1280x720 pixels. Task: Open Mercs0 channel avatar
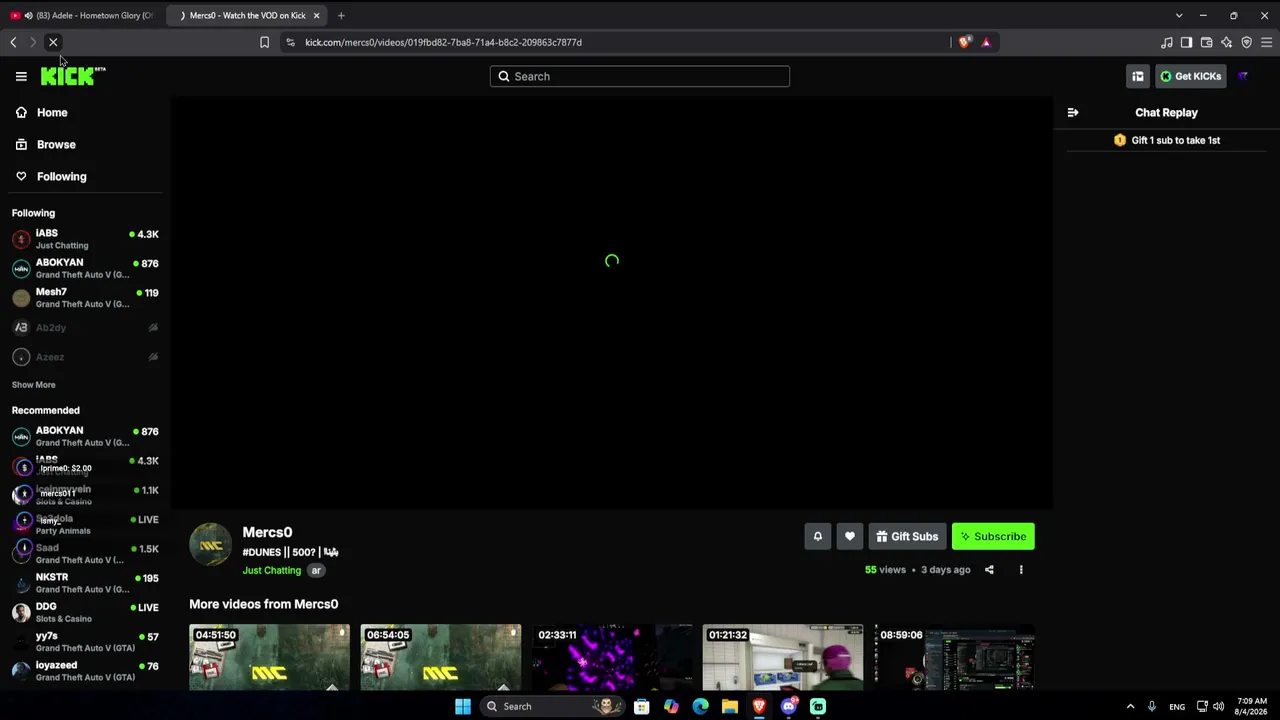point(210,545)
